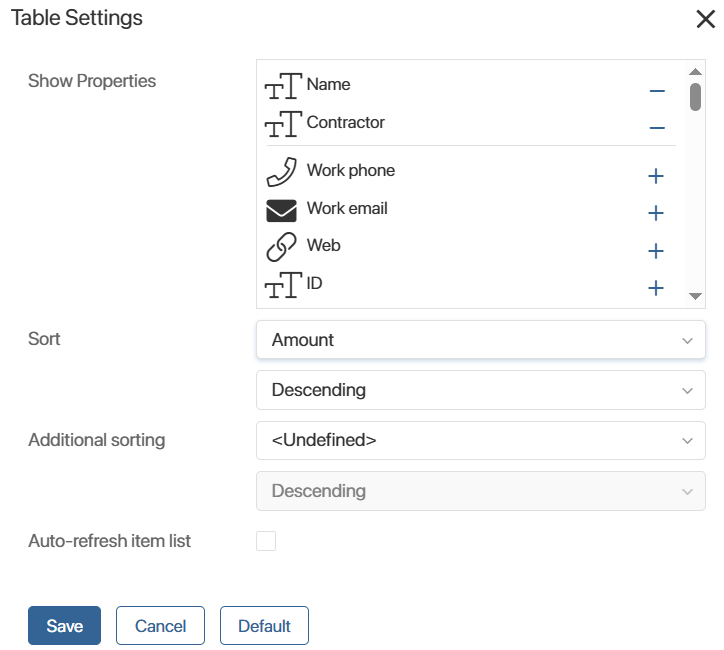Remove Name property with minus icon
Image resolution: width=724 pixels, height=650 pixels.
click(x=657, y=91)
